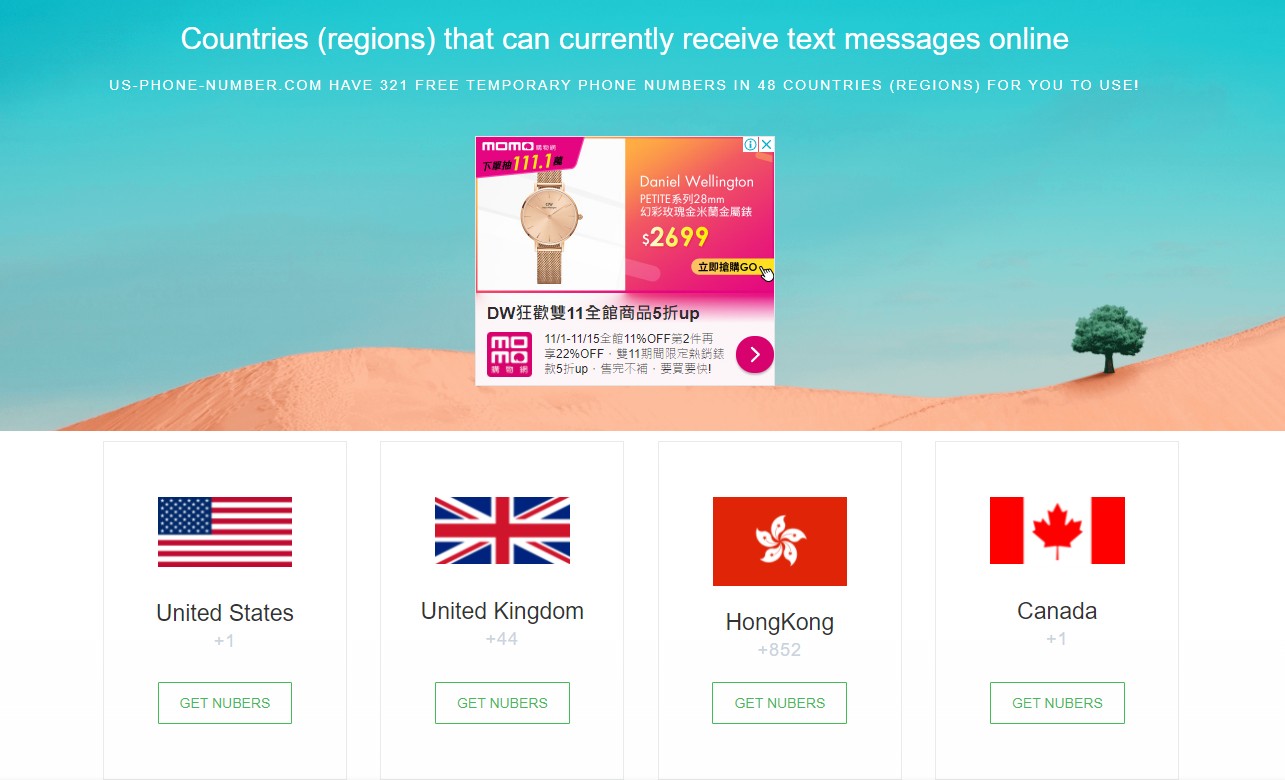Get numbers for Canada
1285x780 pixels.
coord(1057,703)
